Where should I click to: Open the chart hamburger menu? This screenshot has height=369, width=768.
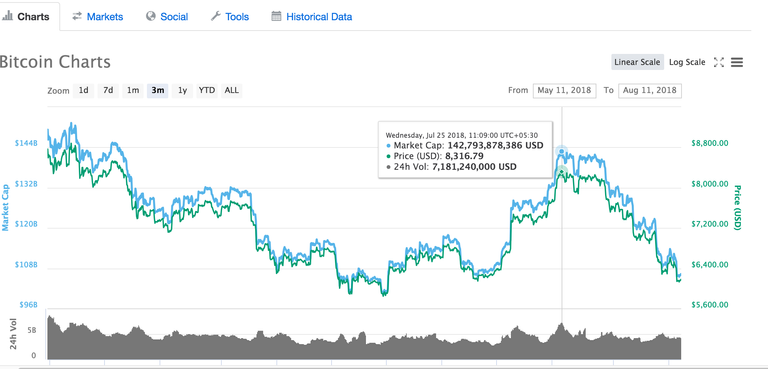coord(737,62)
